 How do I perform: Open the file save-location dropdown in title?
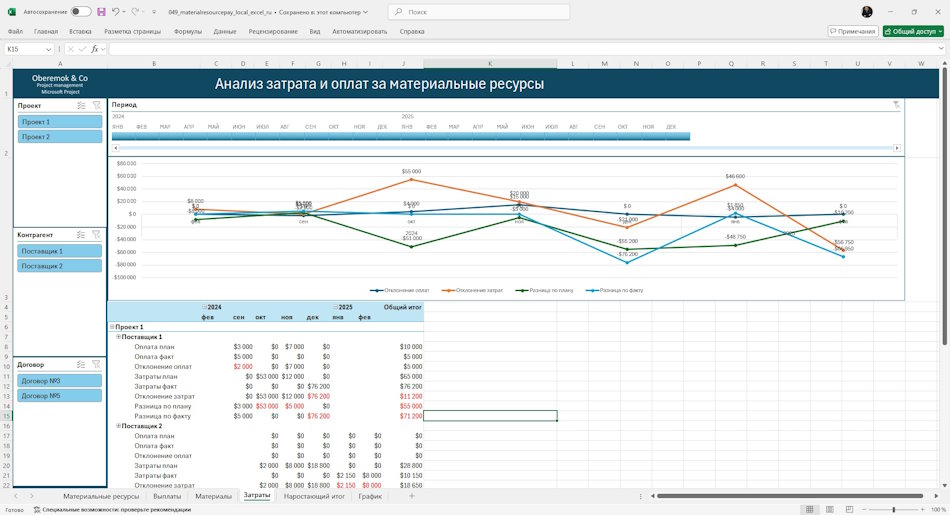pos(365,12)
